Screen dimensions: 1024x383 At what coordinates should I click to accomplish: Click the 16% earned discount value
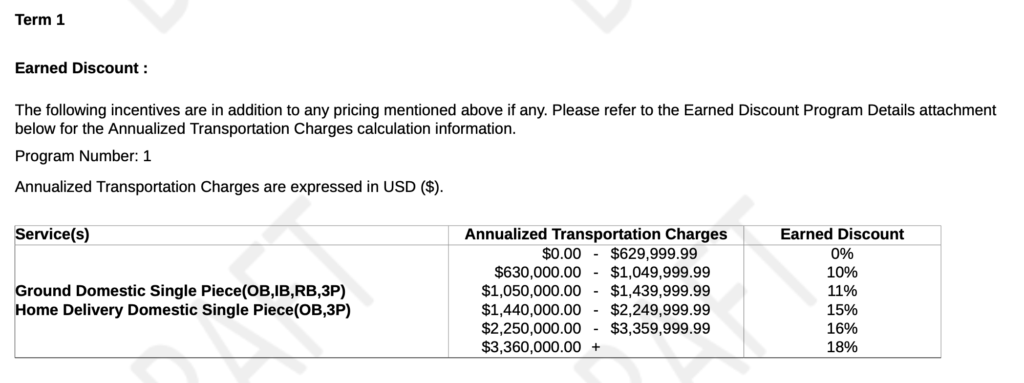coord(842,329)
